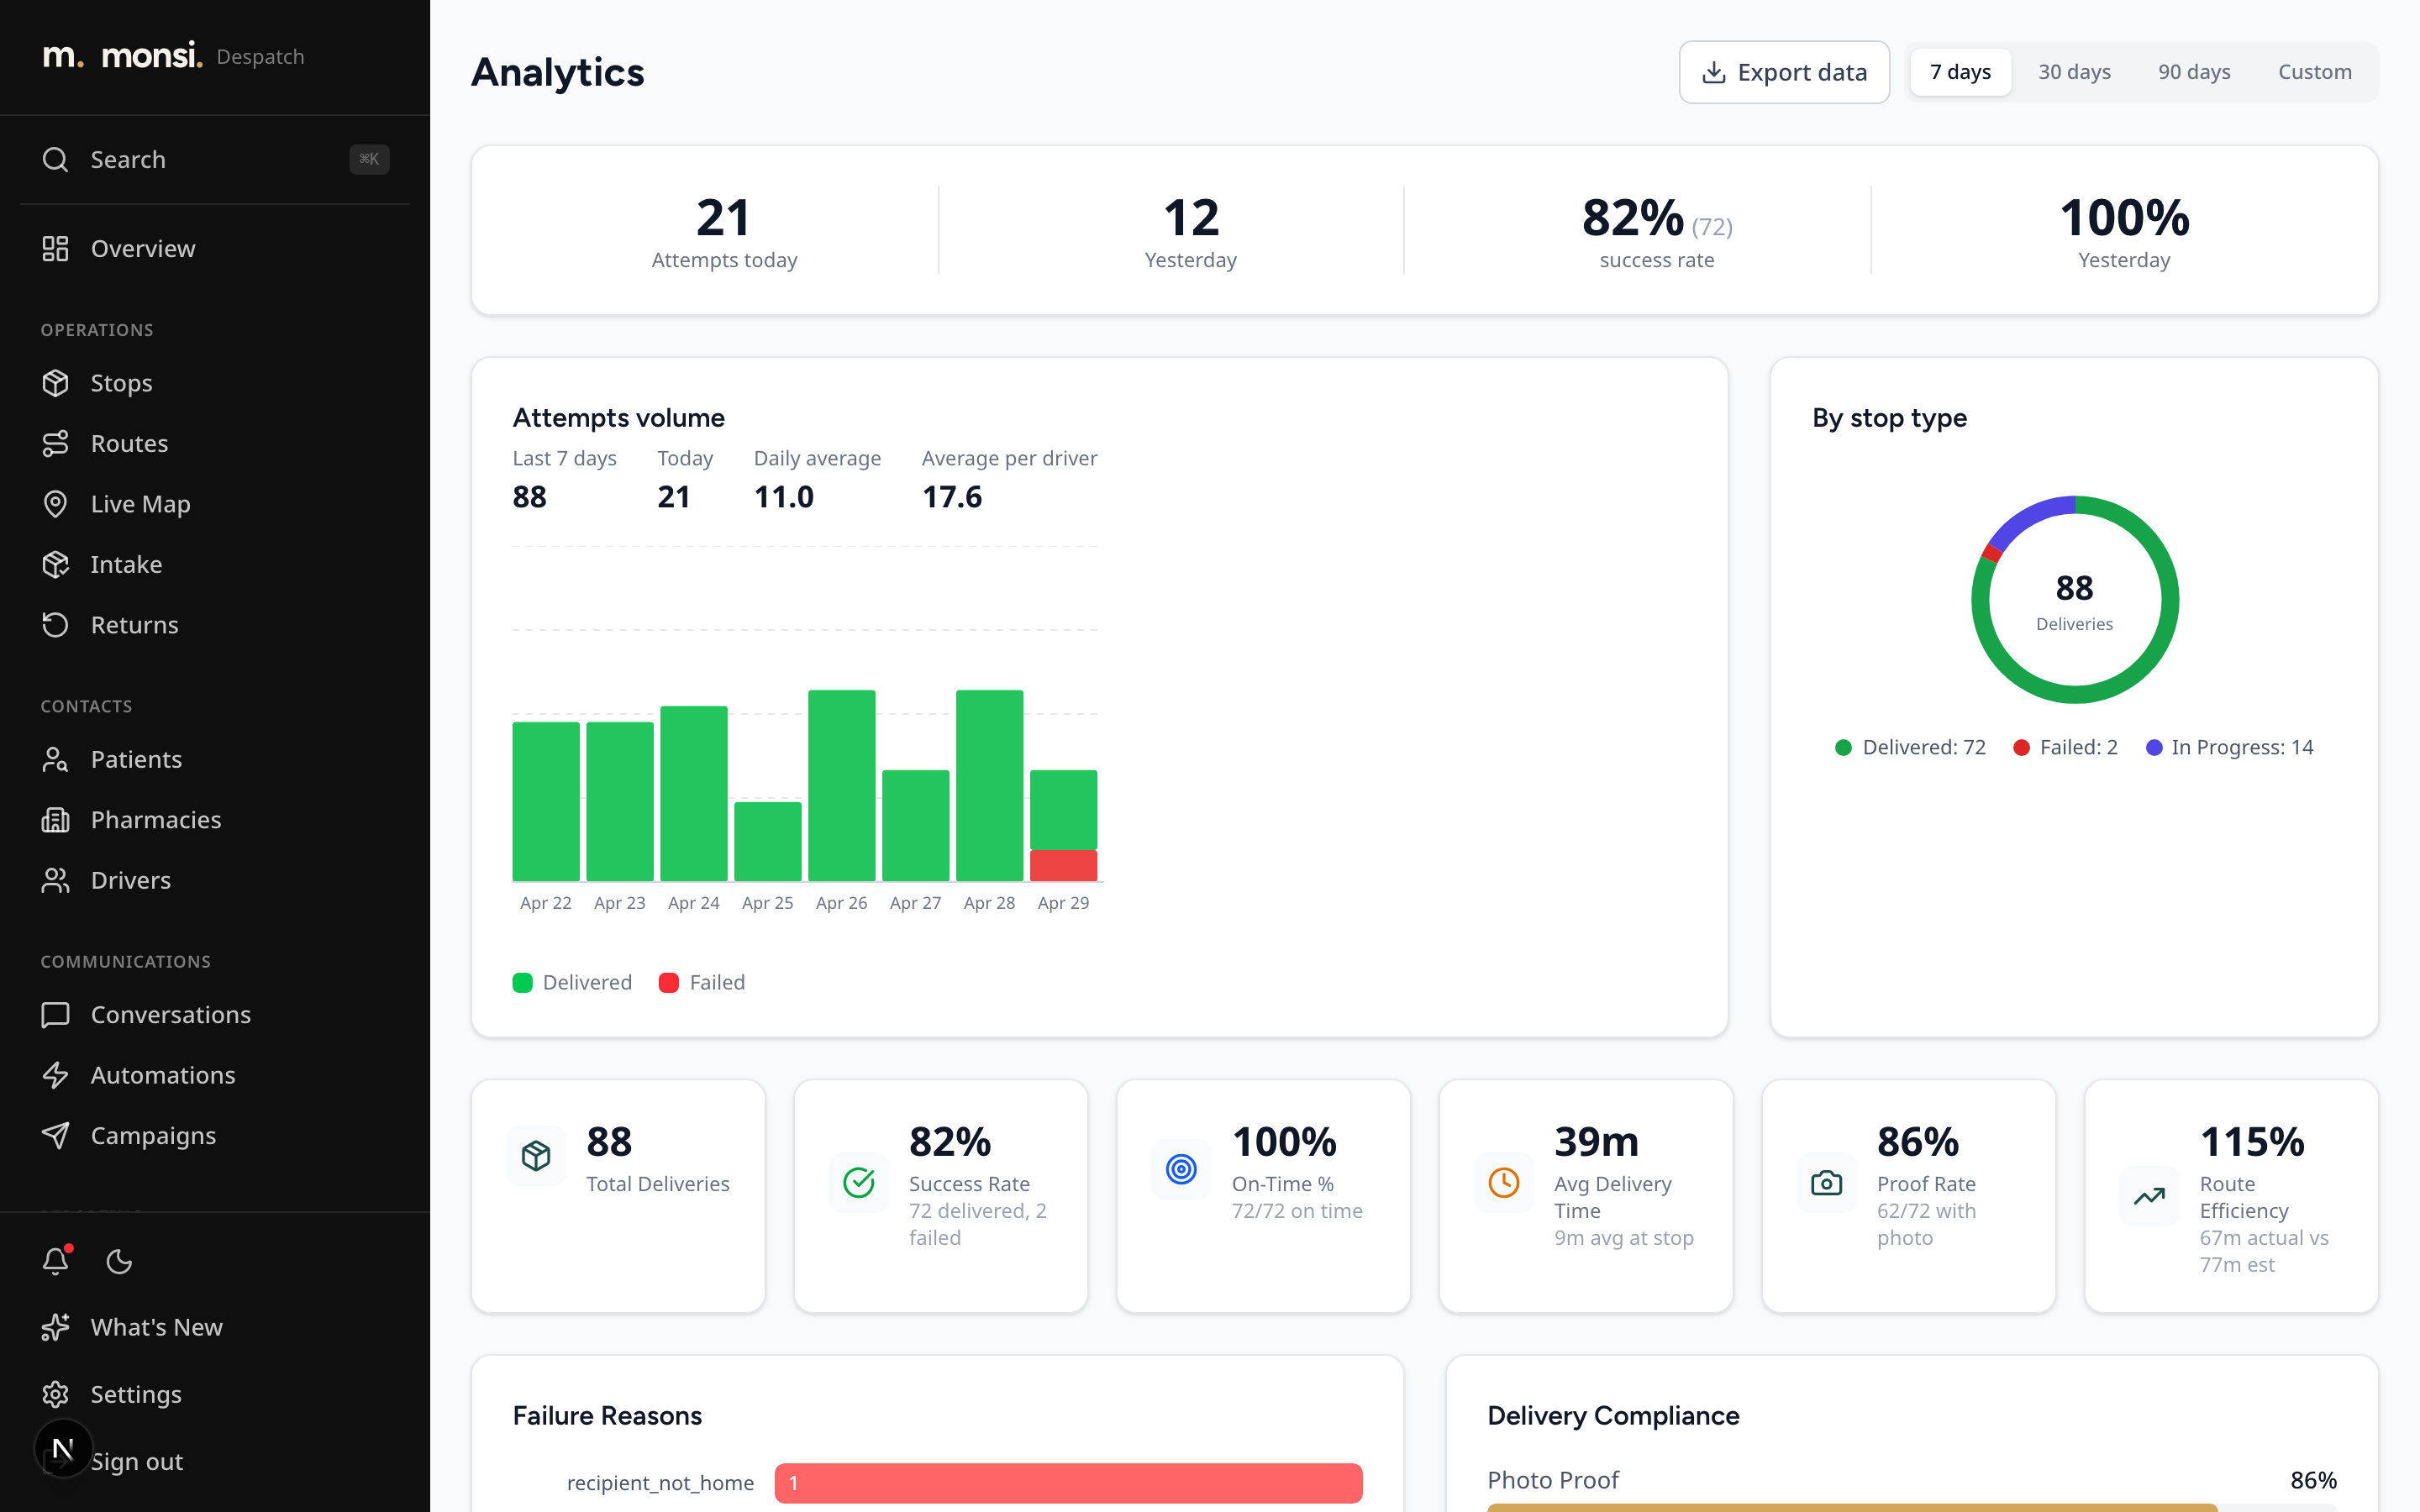Switch to the 30 days range
Image resolution: width=2420 pixels, height=1512 pixels.
pyautogui.click(x=2074, y=72)
